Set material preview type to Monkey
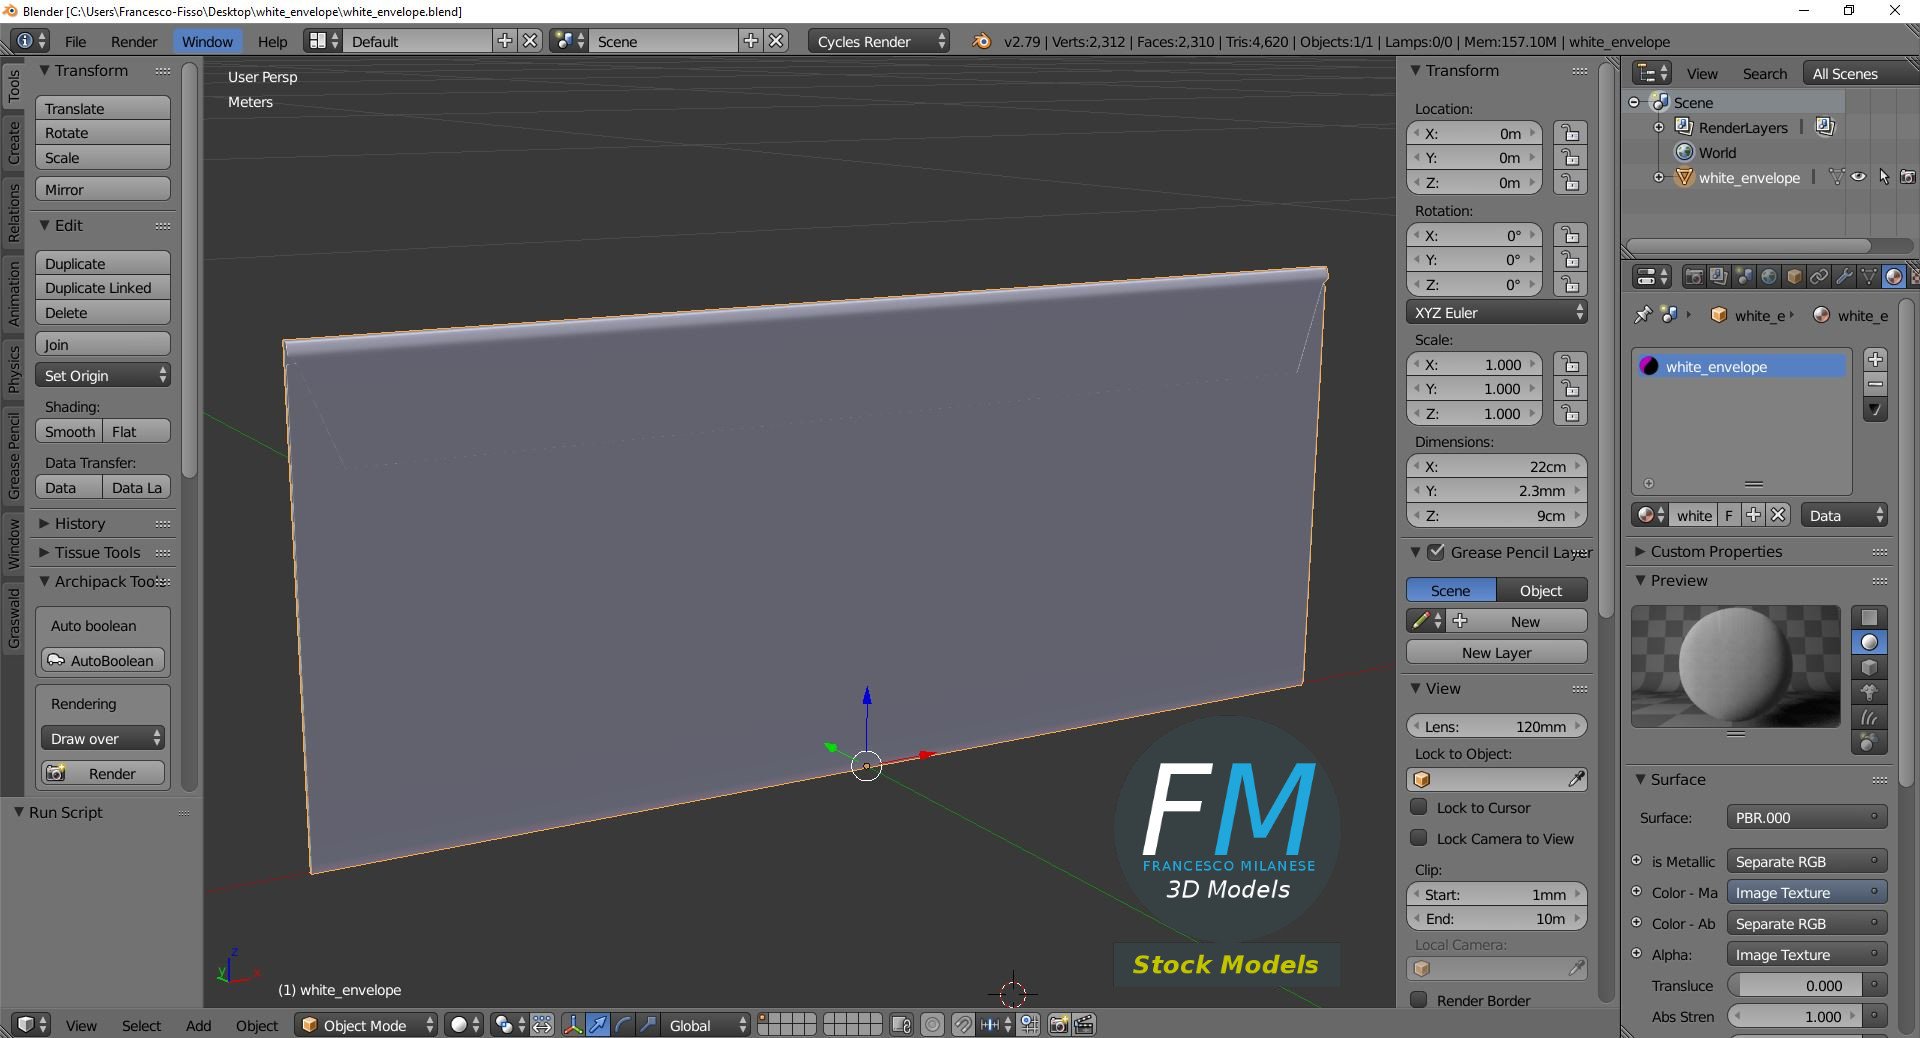This screenshot has height=1038, width=1920. 1869,692
